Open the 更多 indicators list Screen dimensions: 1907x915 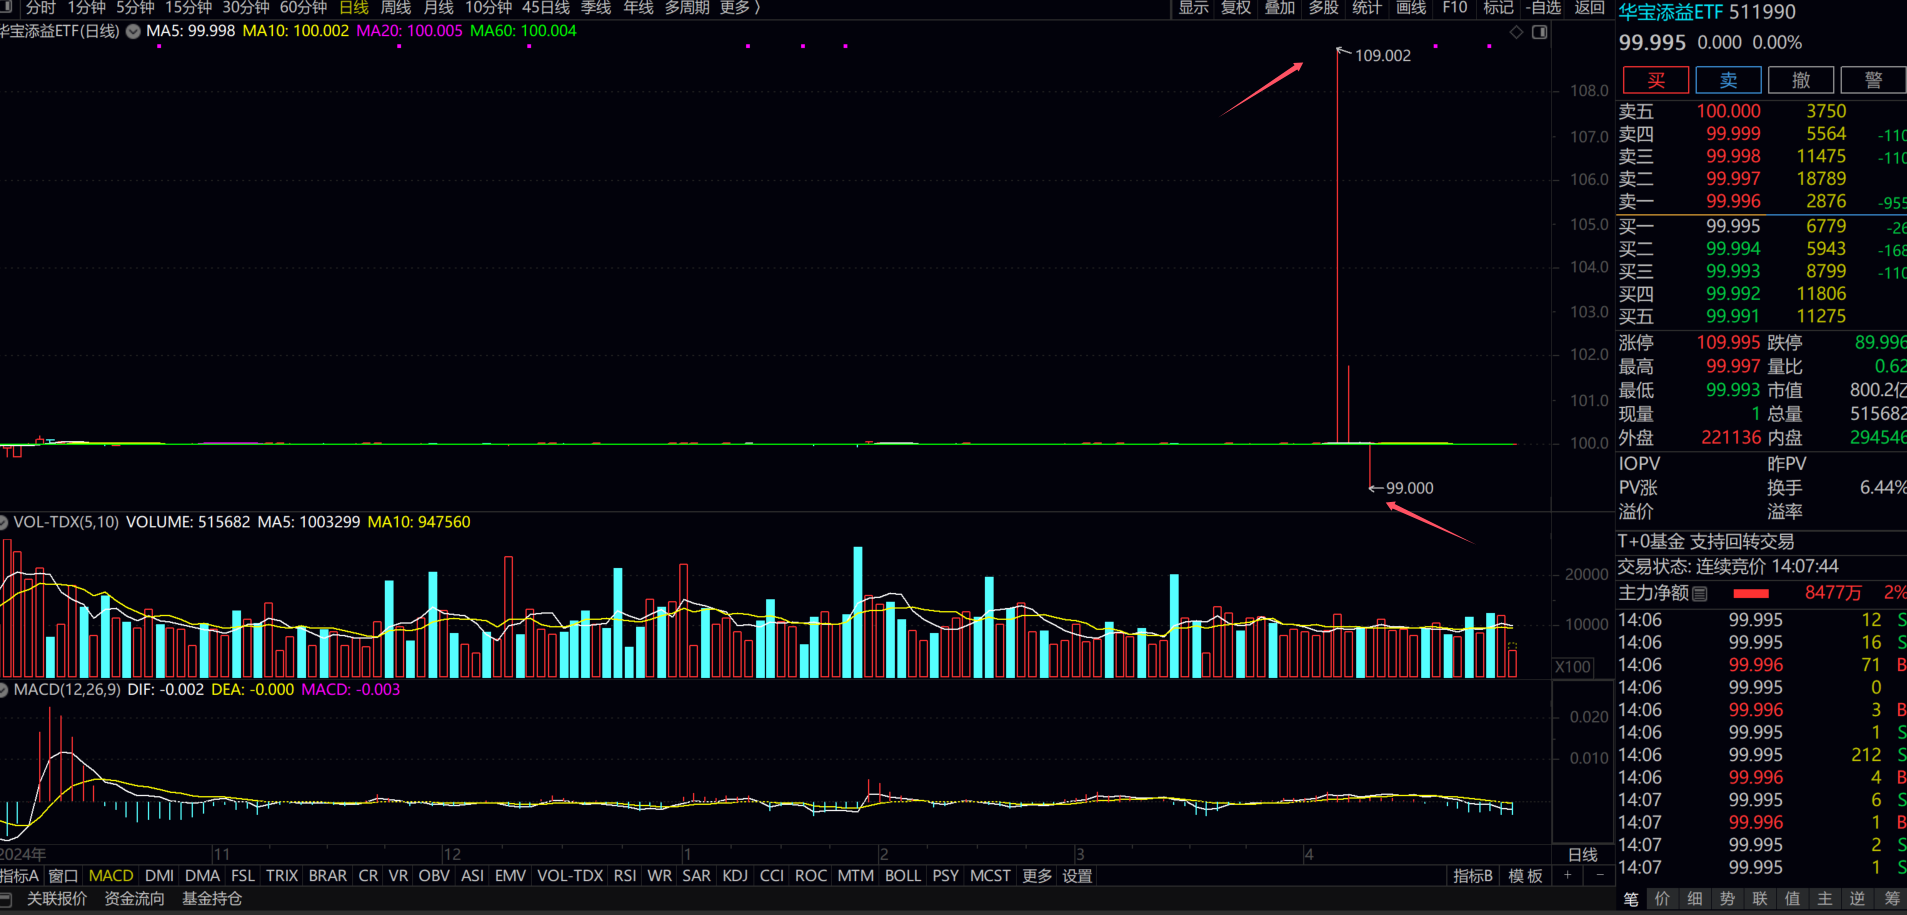(1037, 876)
